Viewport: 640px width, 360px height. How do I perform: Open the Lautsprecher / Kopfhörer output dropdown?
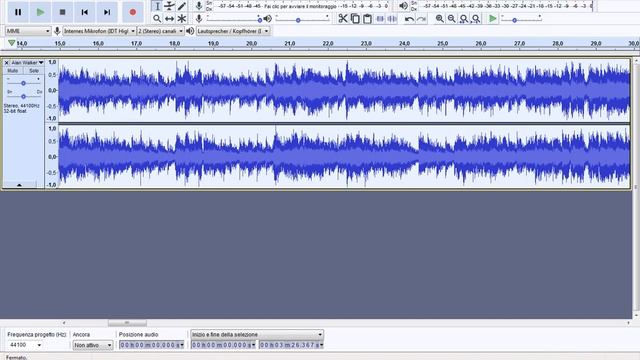233,31
